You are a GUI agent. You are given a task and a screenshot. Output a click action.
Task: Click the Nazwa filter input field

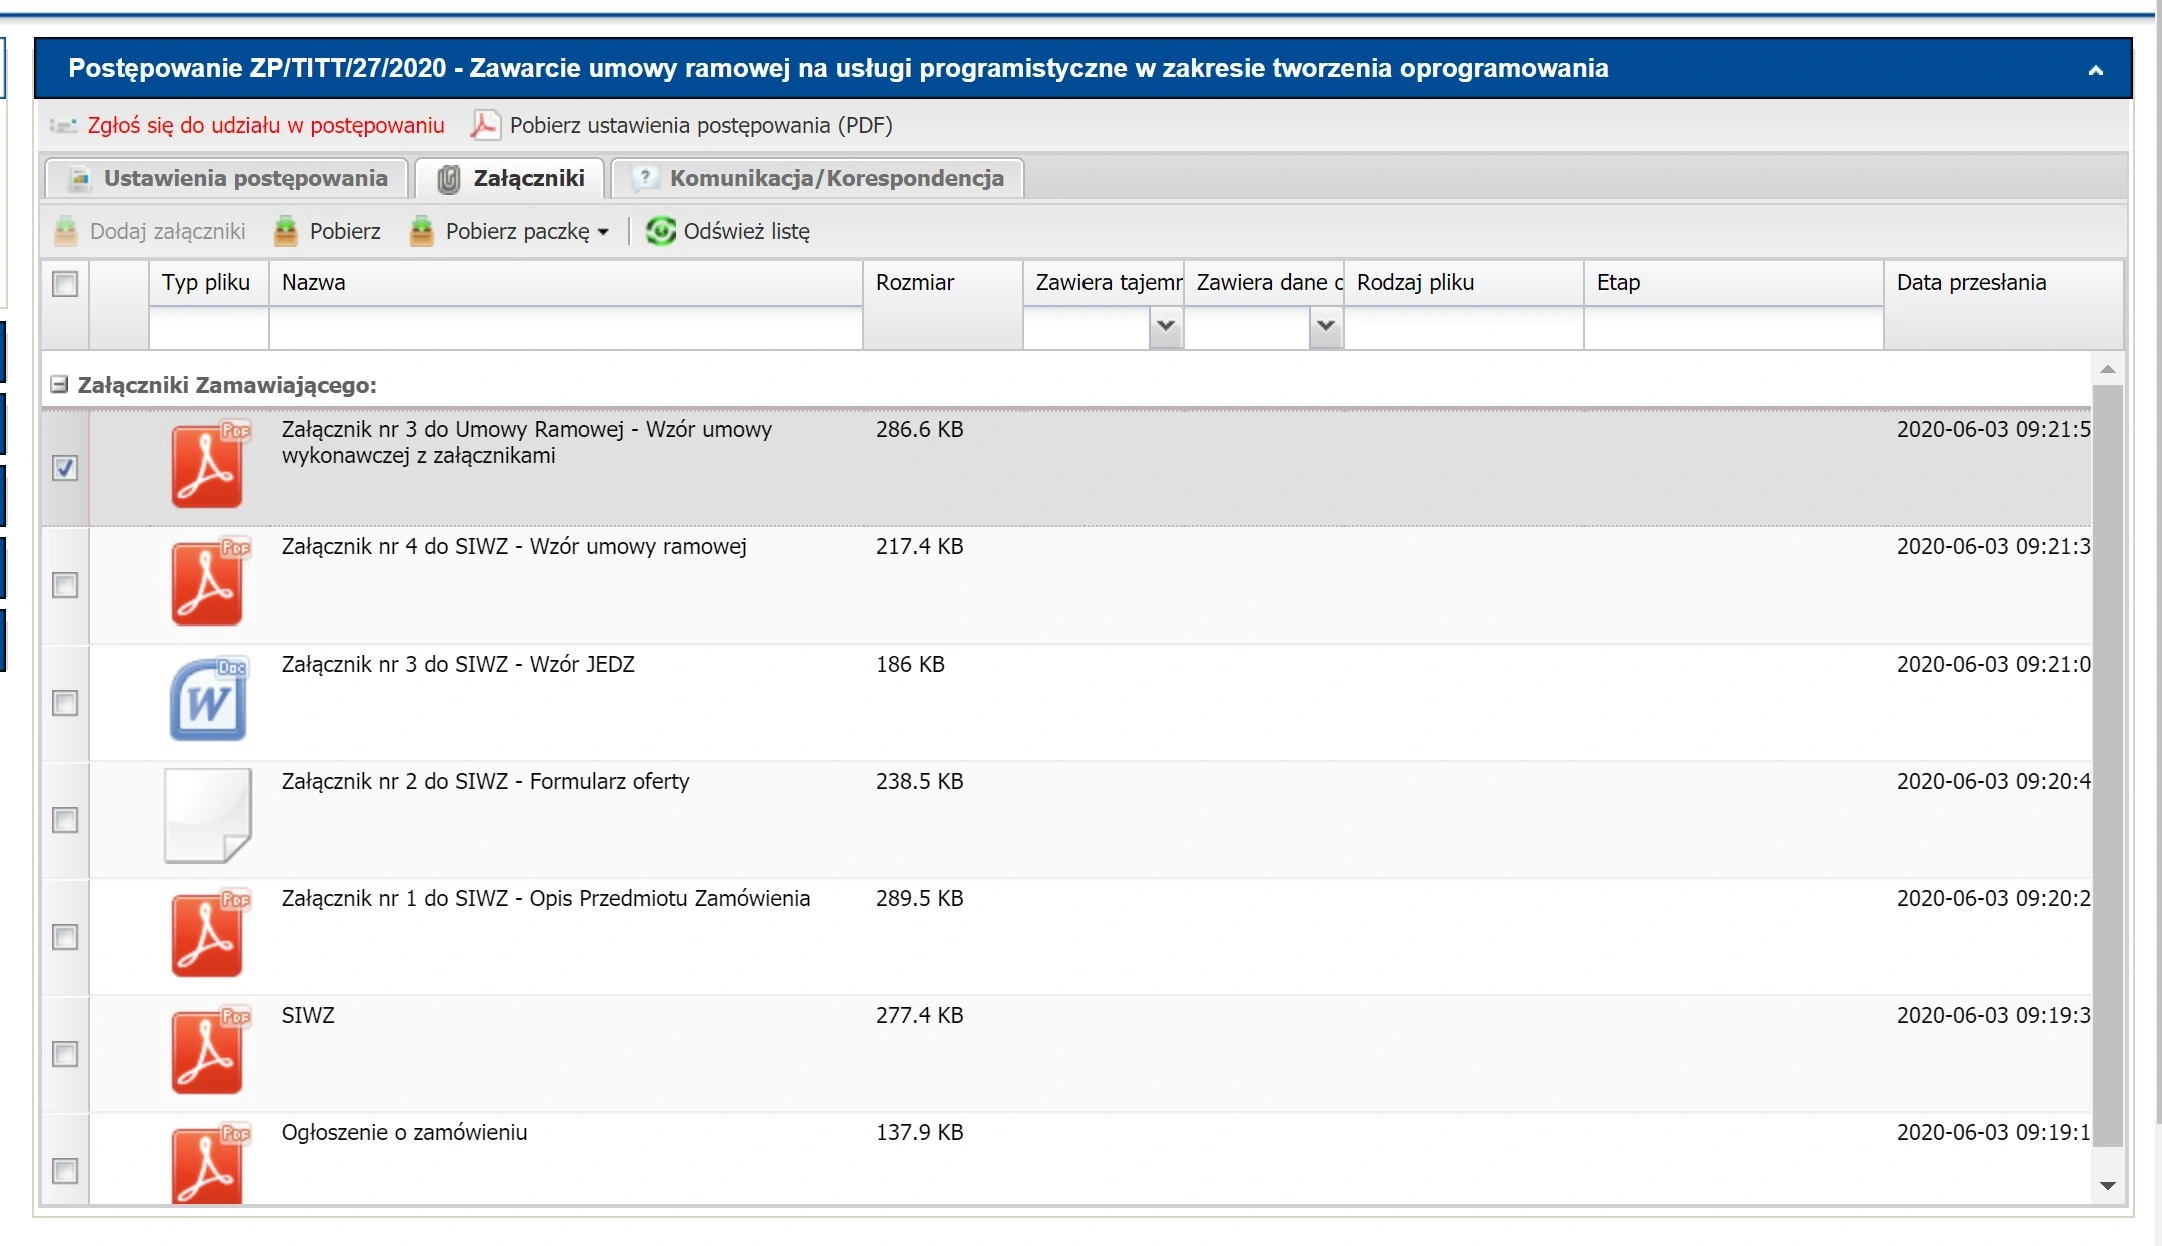click(566, 327)
